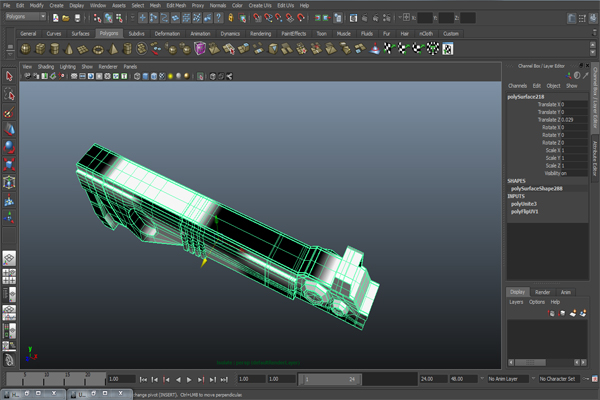
Task: Toggle select by object type mode
Action: click(108, 18)
